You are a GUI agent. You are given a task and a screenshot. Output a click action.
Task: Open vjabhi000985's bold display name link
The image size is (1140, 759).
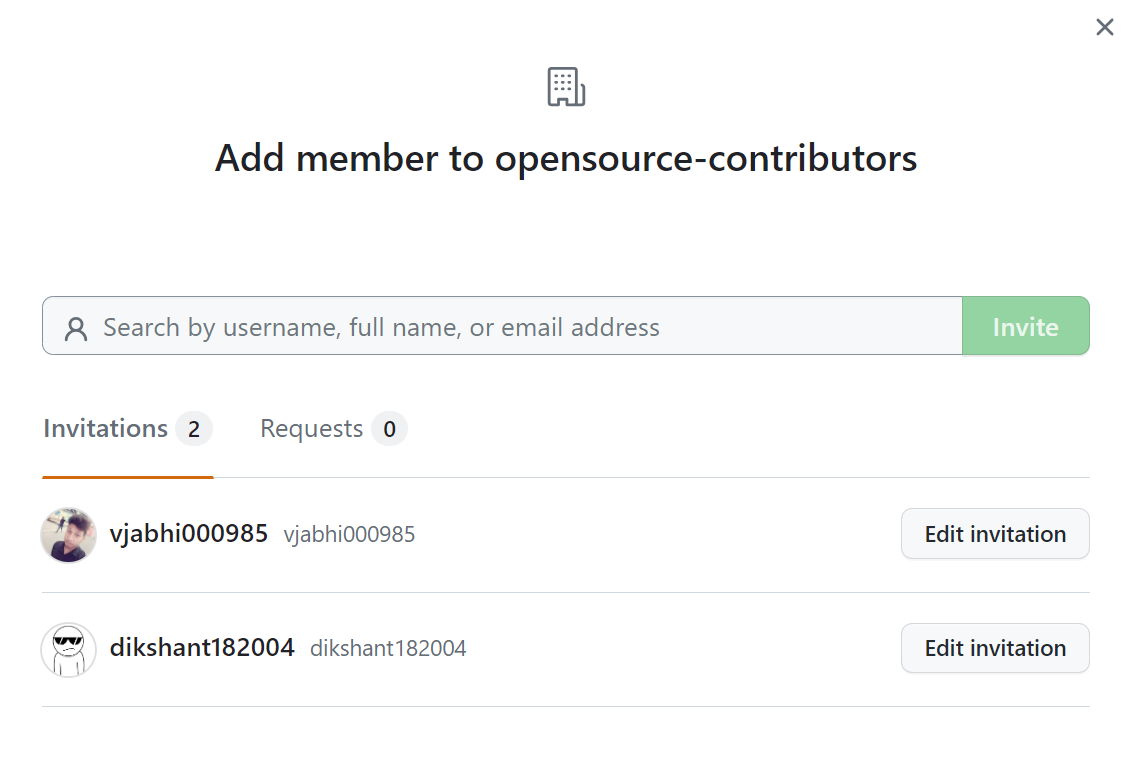188,534
